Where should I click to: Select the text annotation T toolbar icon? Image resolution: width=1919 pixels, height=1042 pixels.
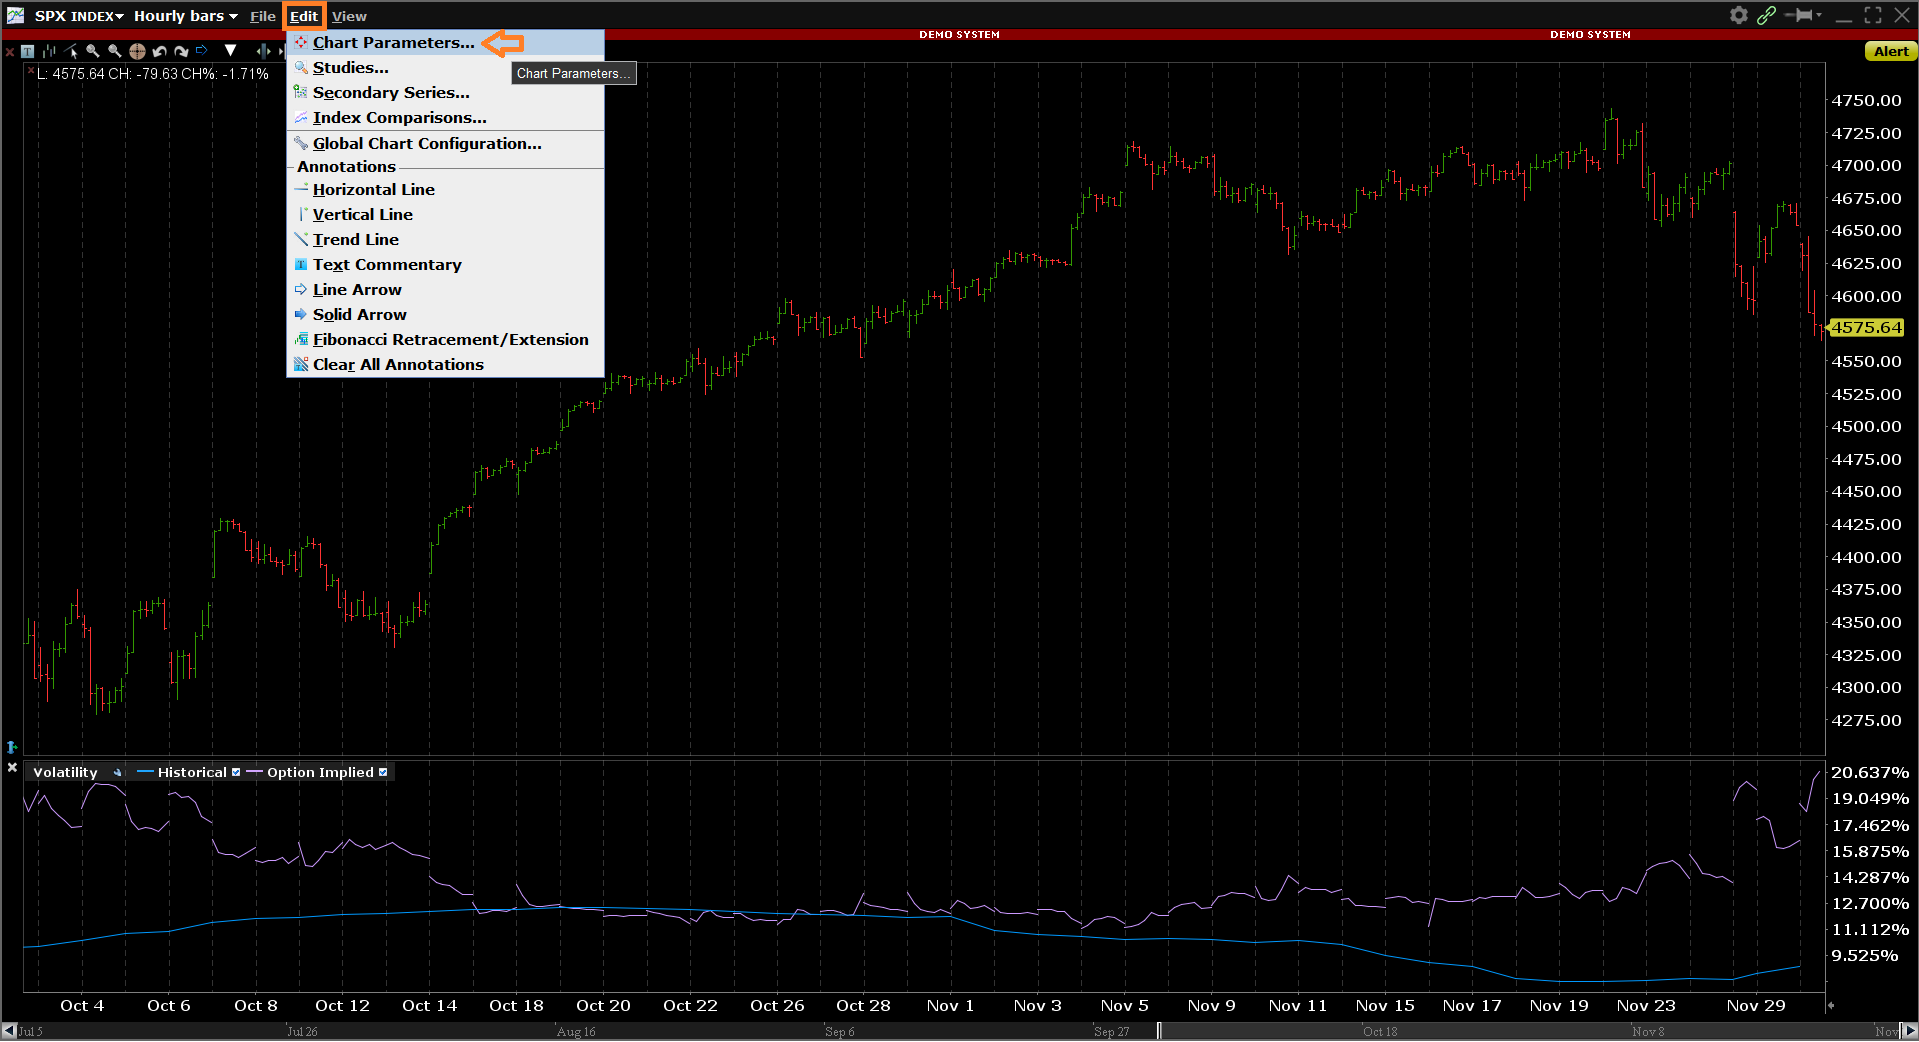pyautogui.click(x=27, y=51)
